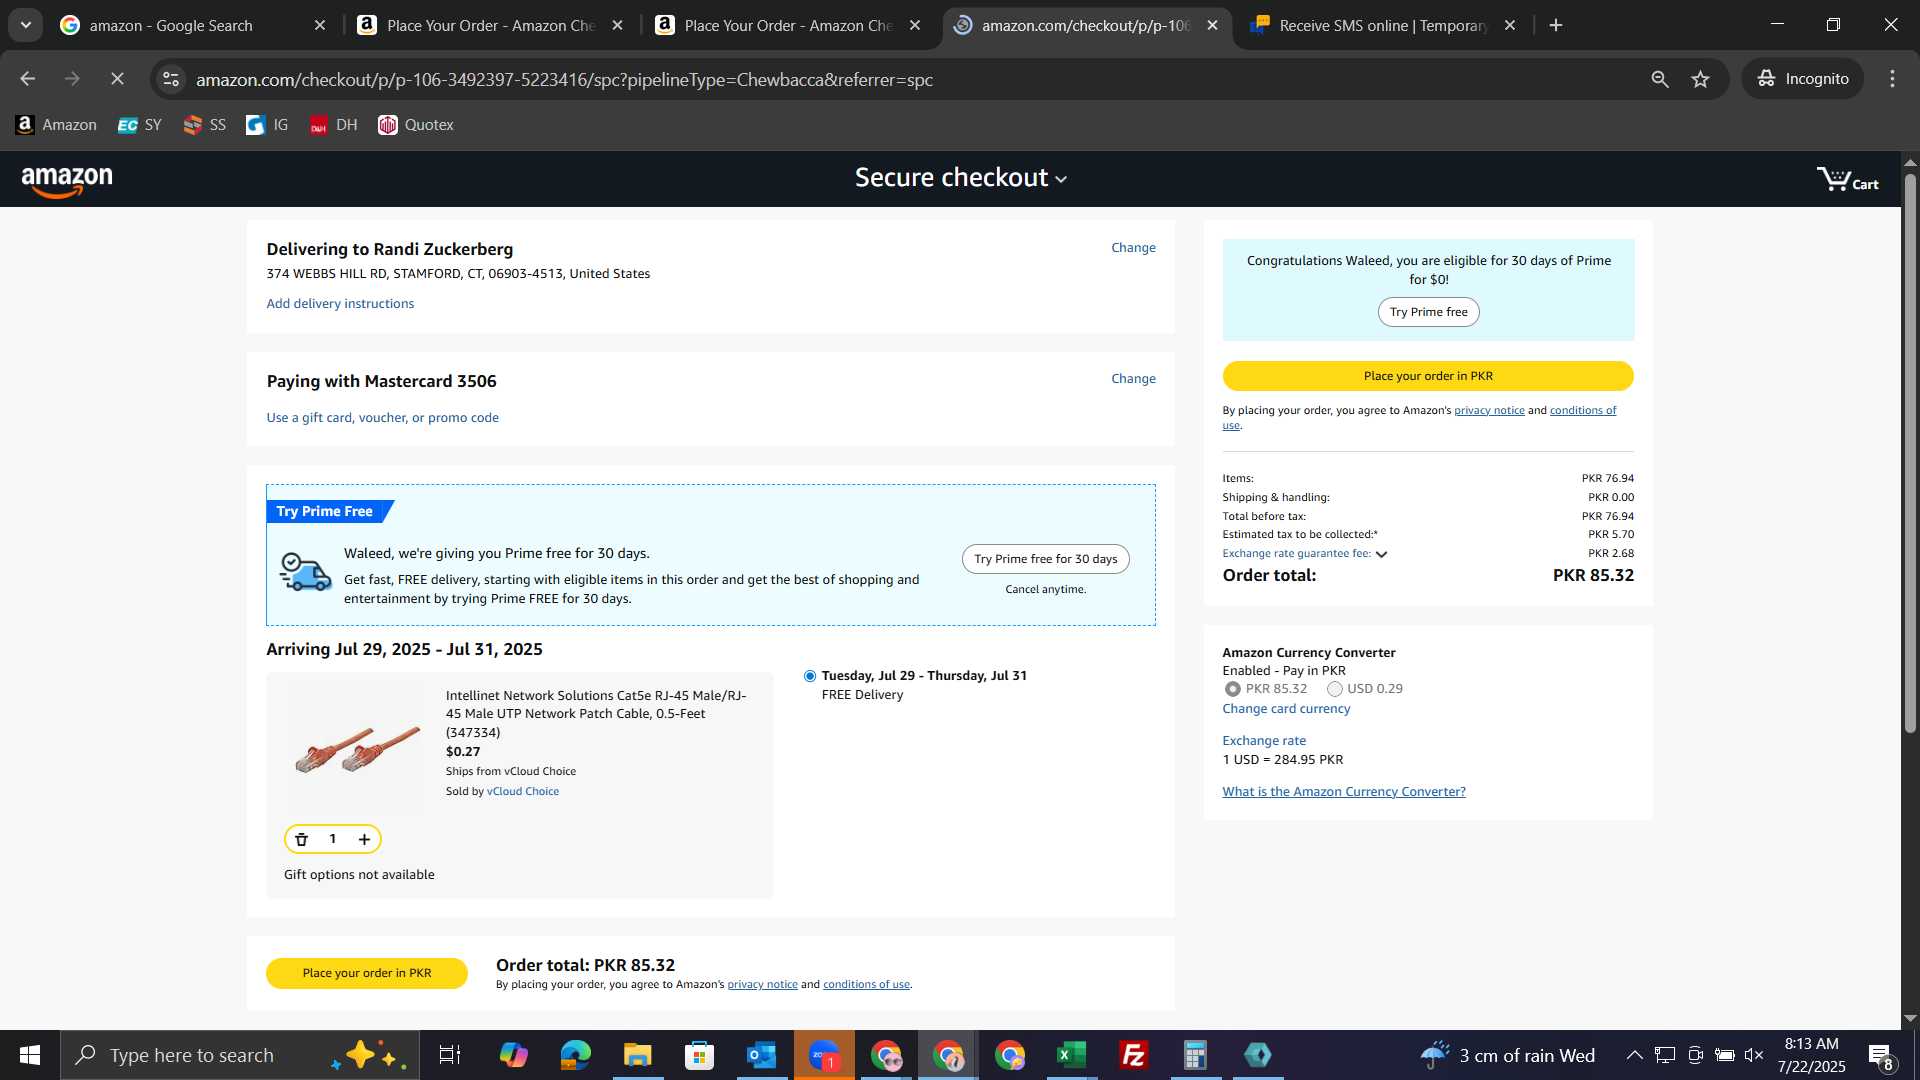Show hidden system tray icons
The image size is (1920, 1080).
point(1634,1055)
